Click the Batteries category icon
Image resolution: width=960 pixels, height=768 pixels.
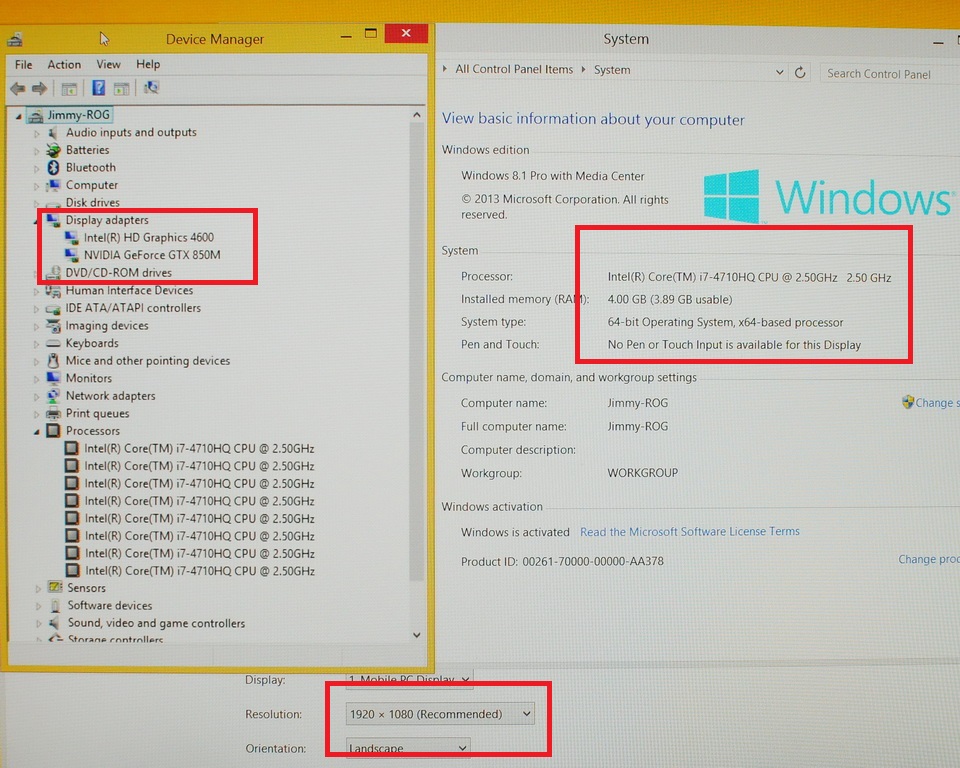[53, 150]
